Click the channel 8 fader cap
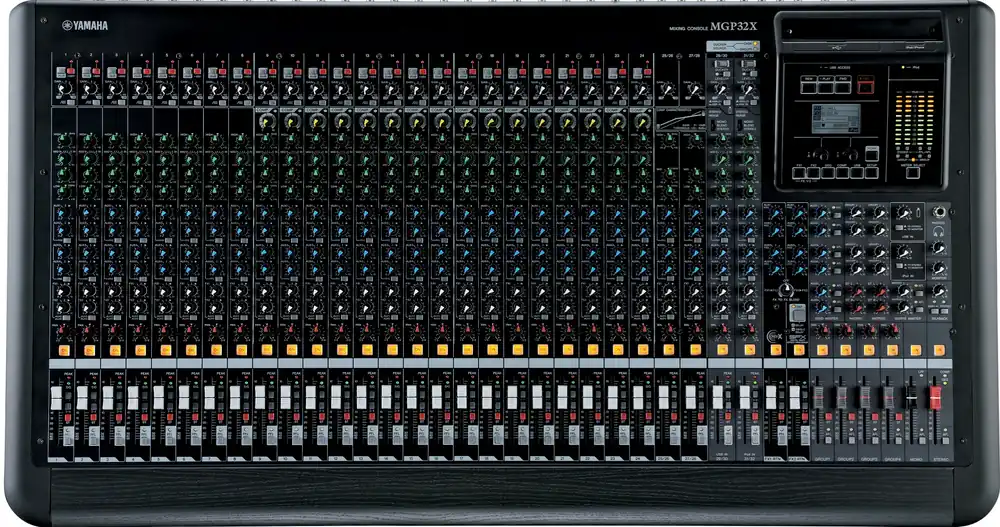The height and width of the screenshot is (527, 1000). click(x=235, y=397)
